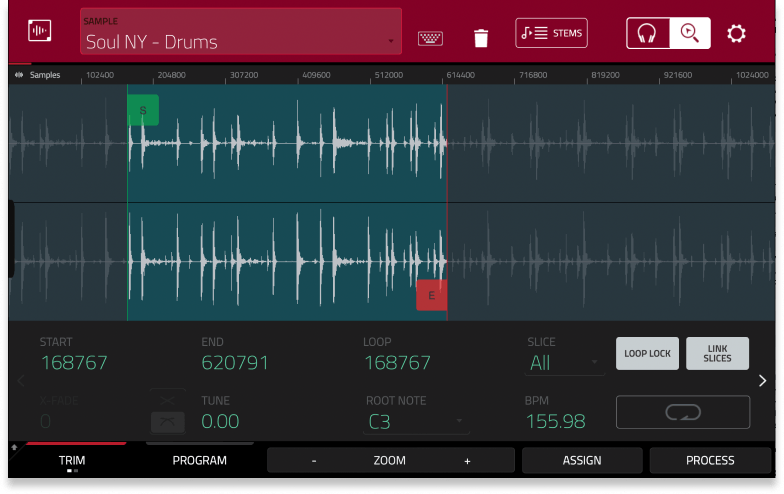Select the green S start marker
The height and width of the screenshot is (494, 784).
click(x=143, y=110)
